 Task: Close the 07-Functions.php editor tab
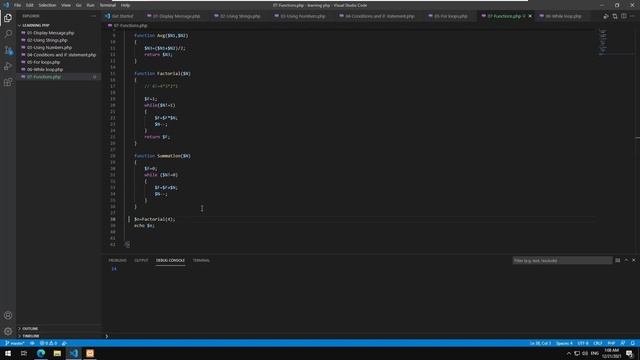530,16
